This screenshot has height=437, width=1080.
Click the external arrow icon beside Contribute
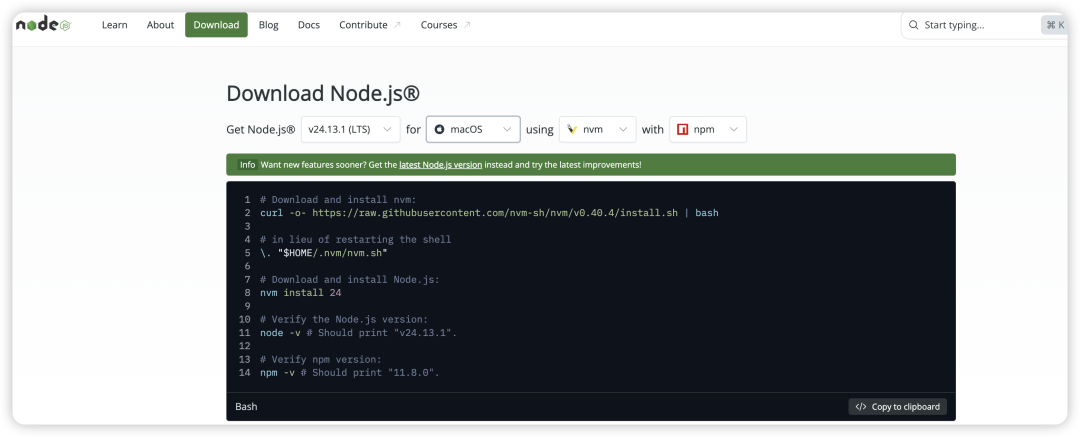click(397, 25)
